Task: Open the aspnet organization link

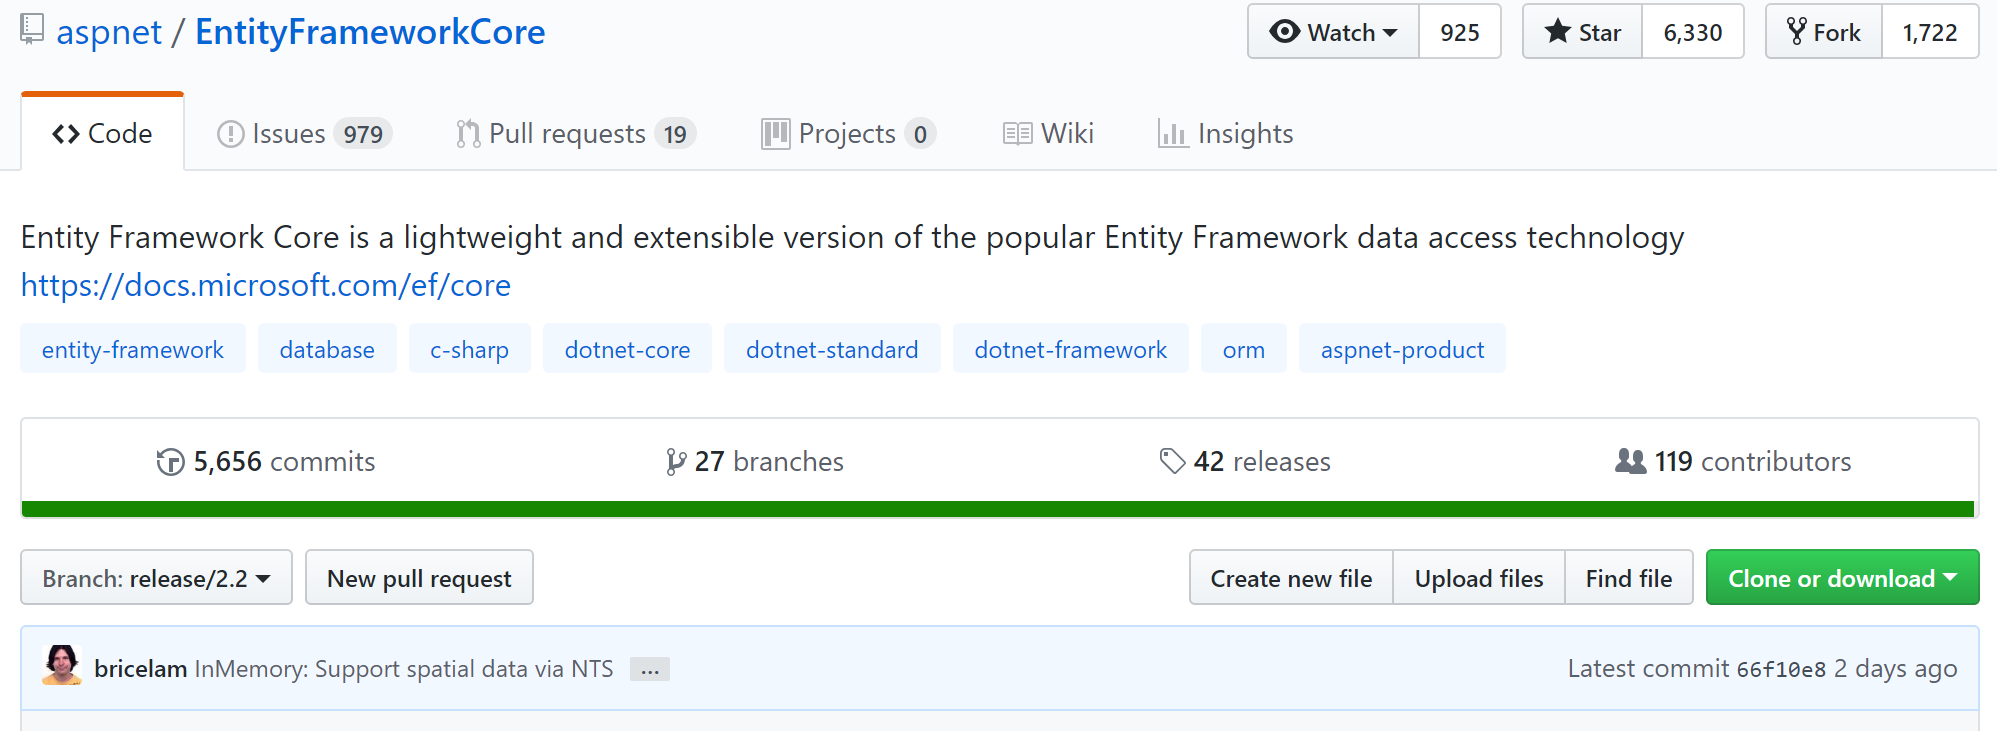Action: tap(109, 32)
